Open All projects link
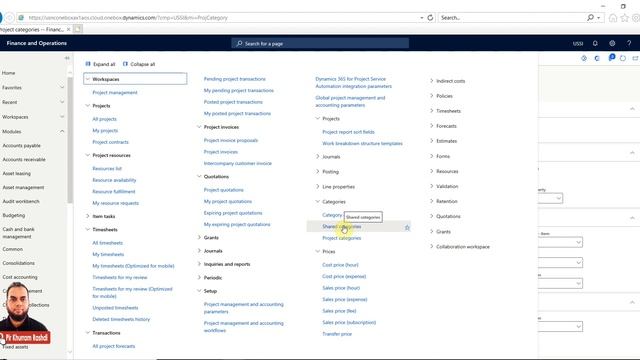This screenshot has width=640, height=360. (x=104, y=119)
